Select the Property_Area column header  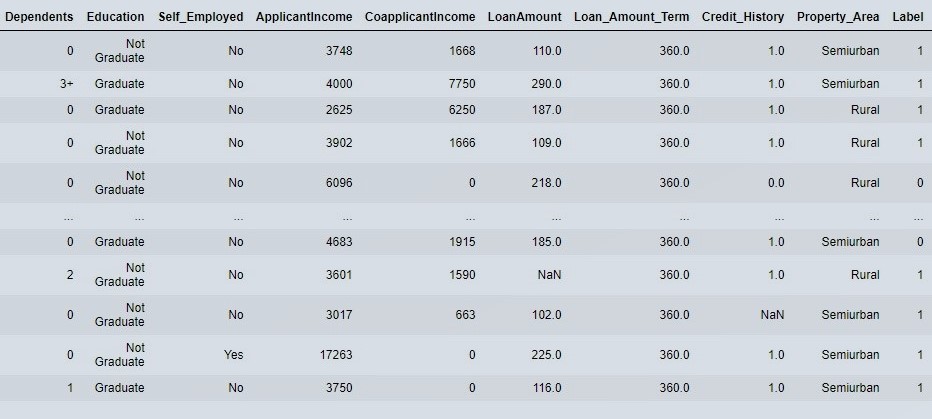837,17
